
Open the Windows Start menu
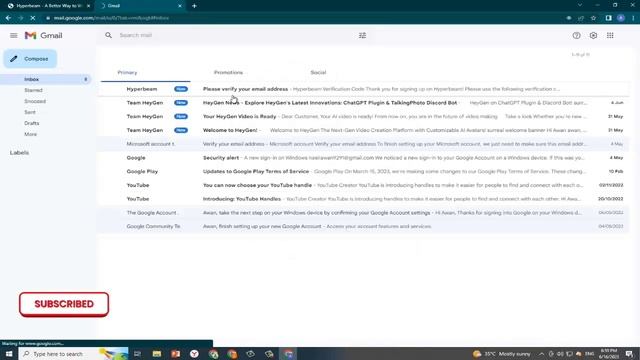point(9,354)
